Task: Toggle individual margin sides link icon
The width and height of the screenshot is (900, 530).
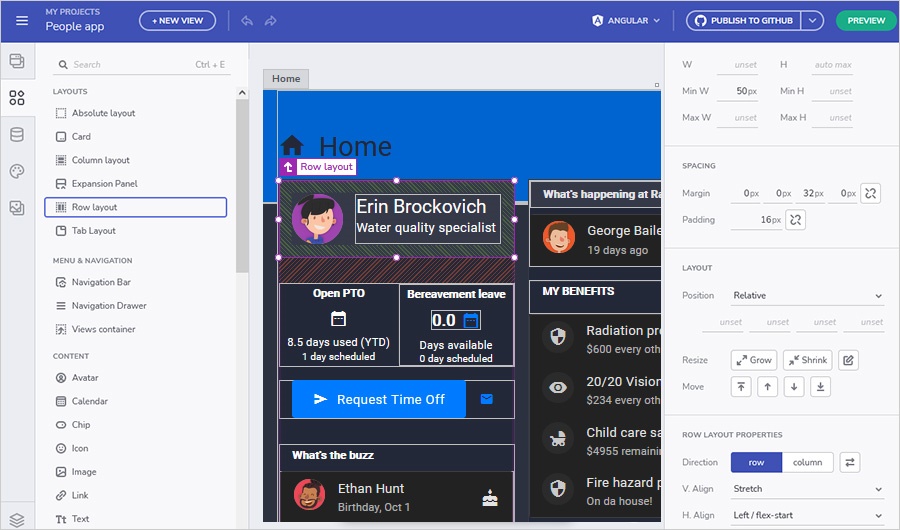Action: [x=871, y=193]
